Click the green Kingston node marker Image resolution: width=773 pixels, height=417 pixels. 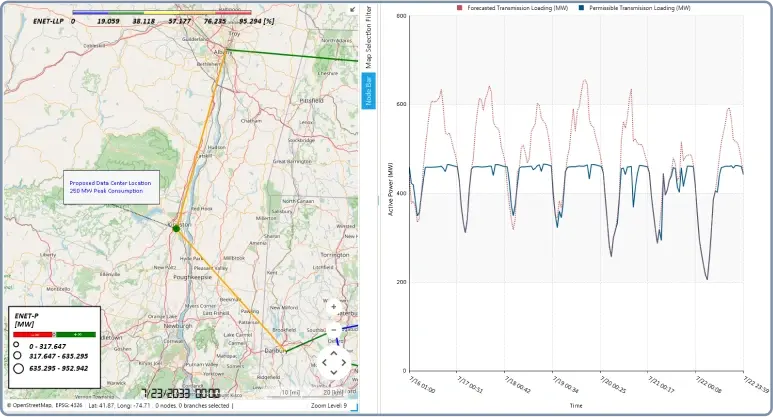tap(176, 228)
